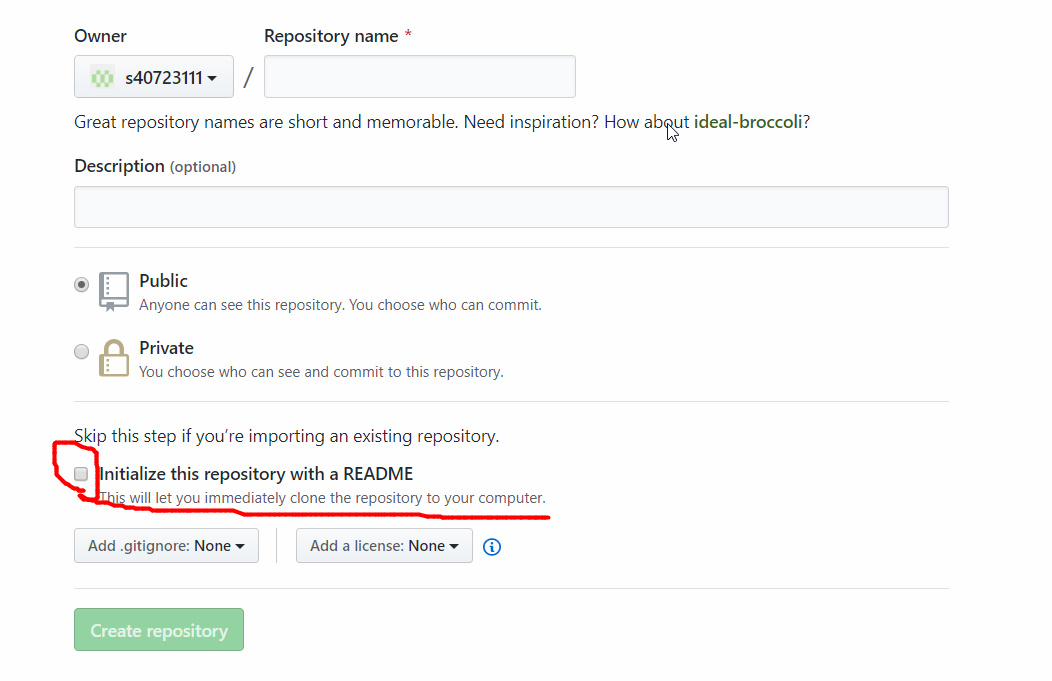Click the Private option label
Screen dimensions: 1052x681
coord(166,348)
